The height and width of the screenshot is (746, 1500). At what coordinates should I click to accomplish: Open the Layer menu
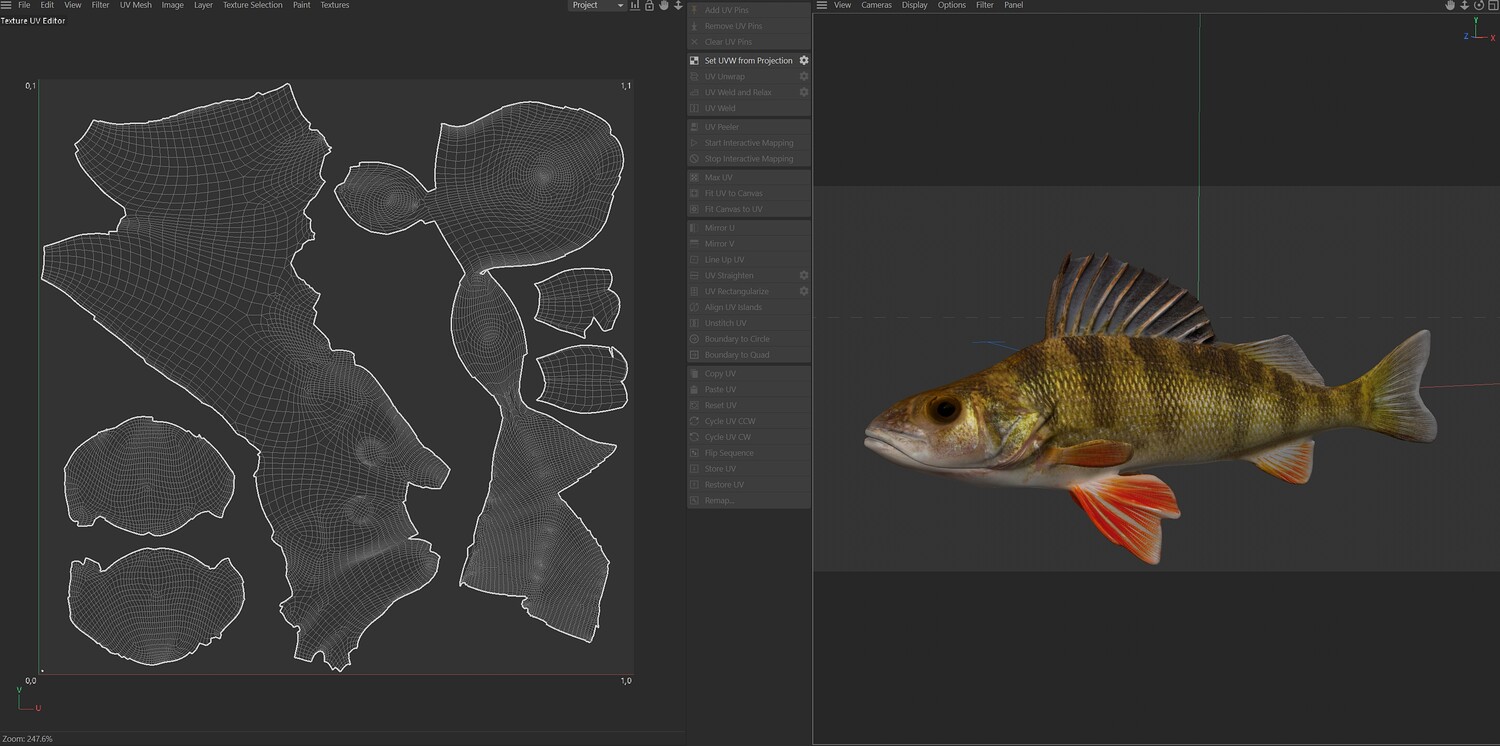(203, 5)
